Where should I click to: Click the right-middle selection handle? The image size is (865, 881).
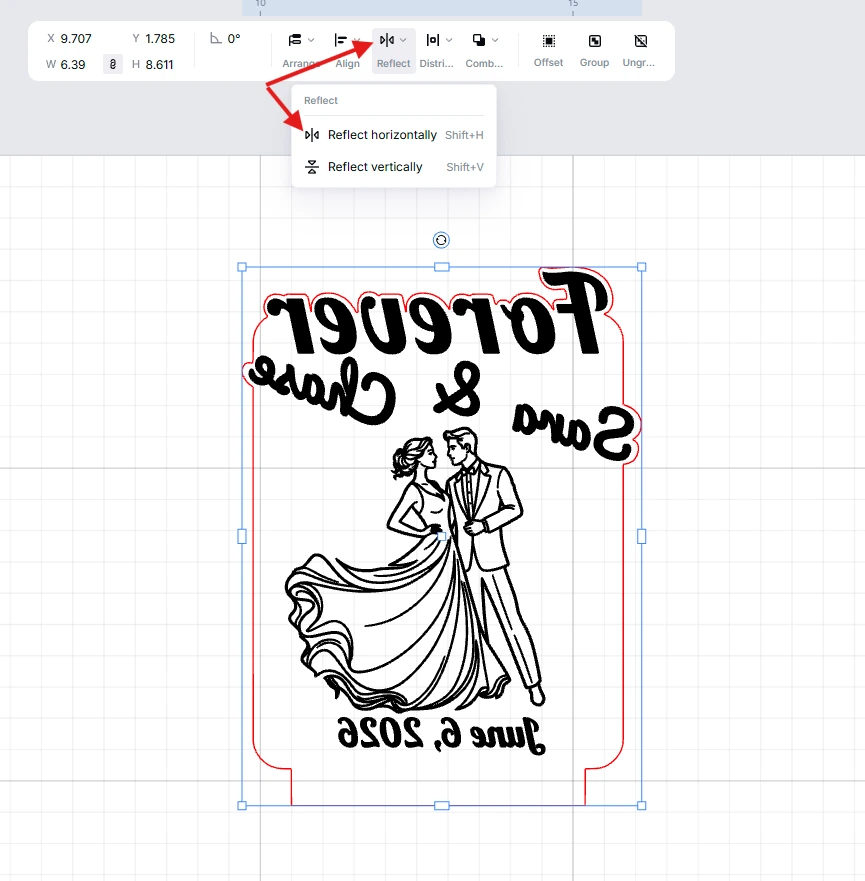point(641,537)
